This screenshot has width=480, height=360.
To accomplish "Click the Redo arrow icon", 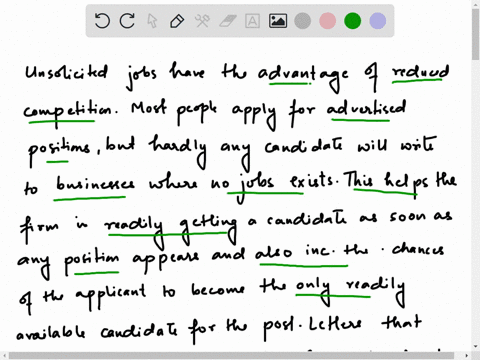I will click(x=127, y=21).
